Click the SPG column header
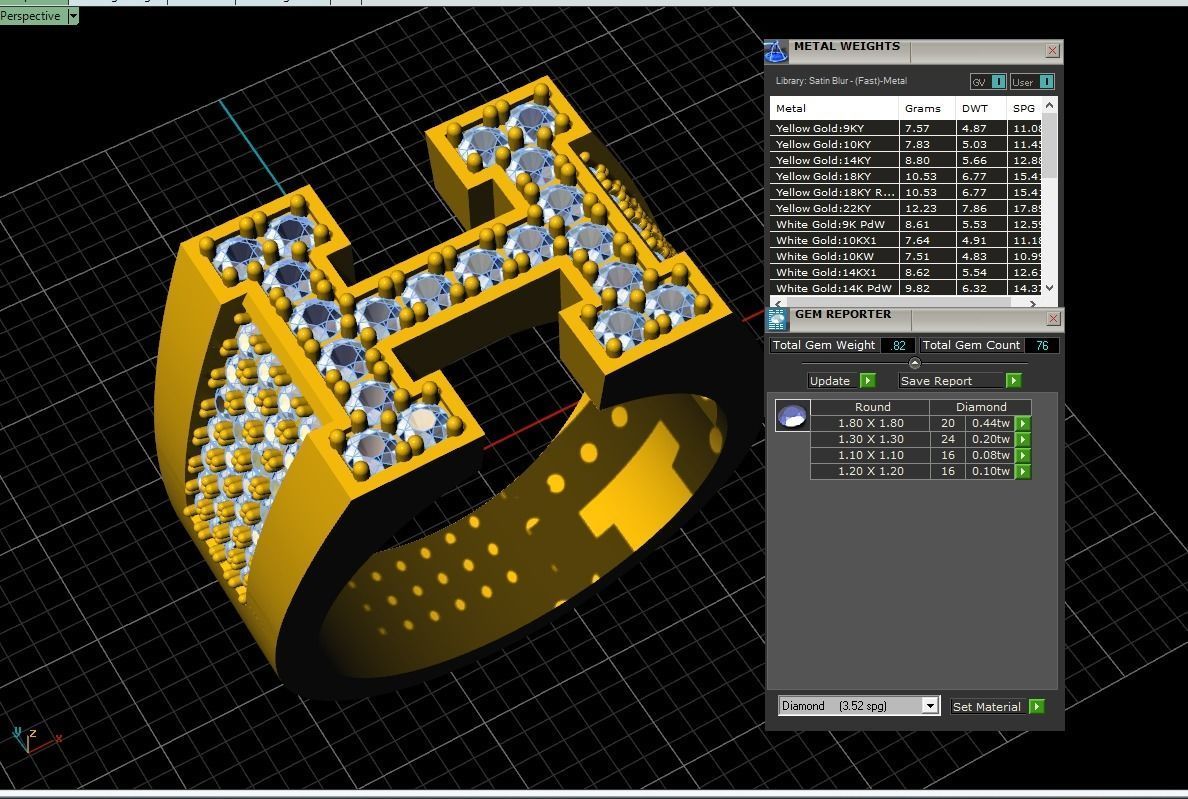 (1024, 108)
